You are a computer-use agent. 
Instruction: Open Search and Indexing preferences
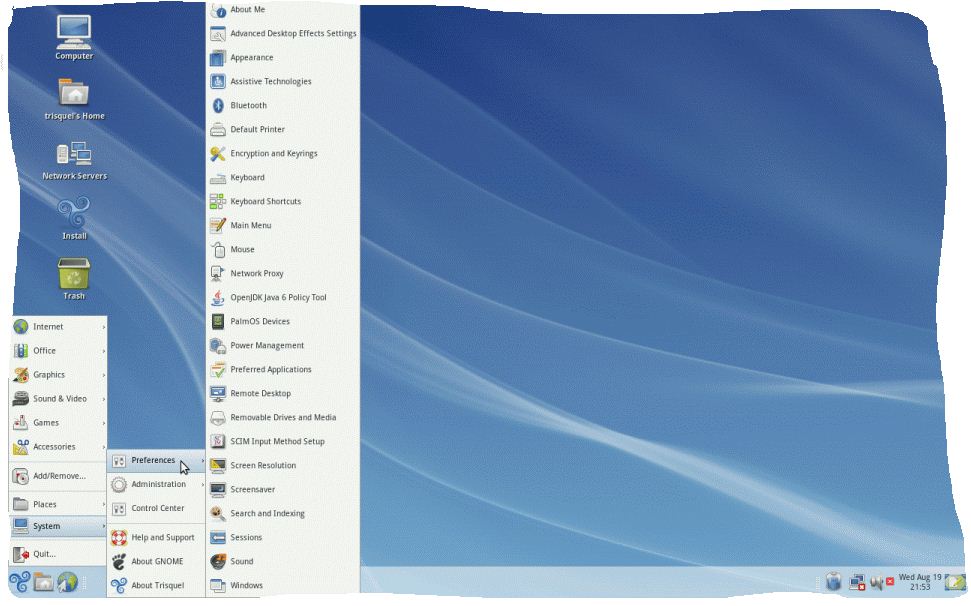coord(282,514)
